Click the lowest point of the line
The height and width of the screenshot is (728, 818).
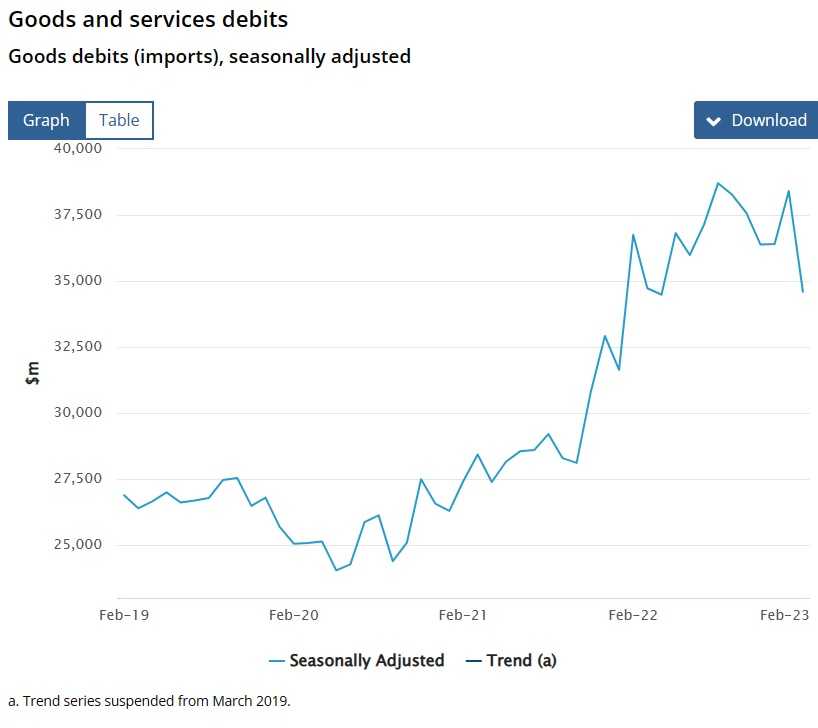pyautogui.click(x=336, y=570)
